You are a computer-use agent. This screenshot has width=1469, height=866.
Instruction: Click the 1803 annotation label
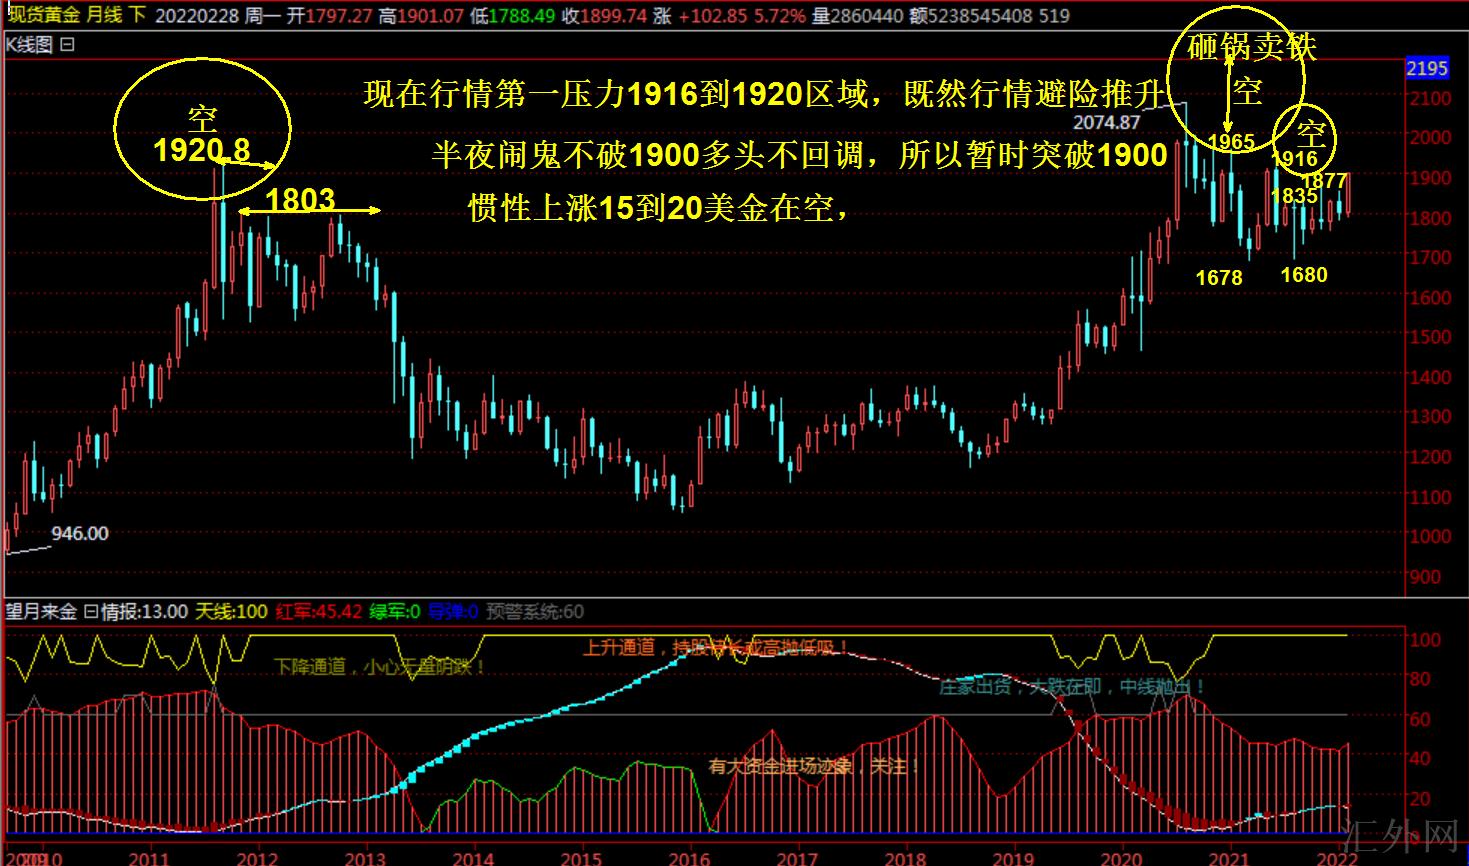(300, 200)
